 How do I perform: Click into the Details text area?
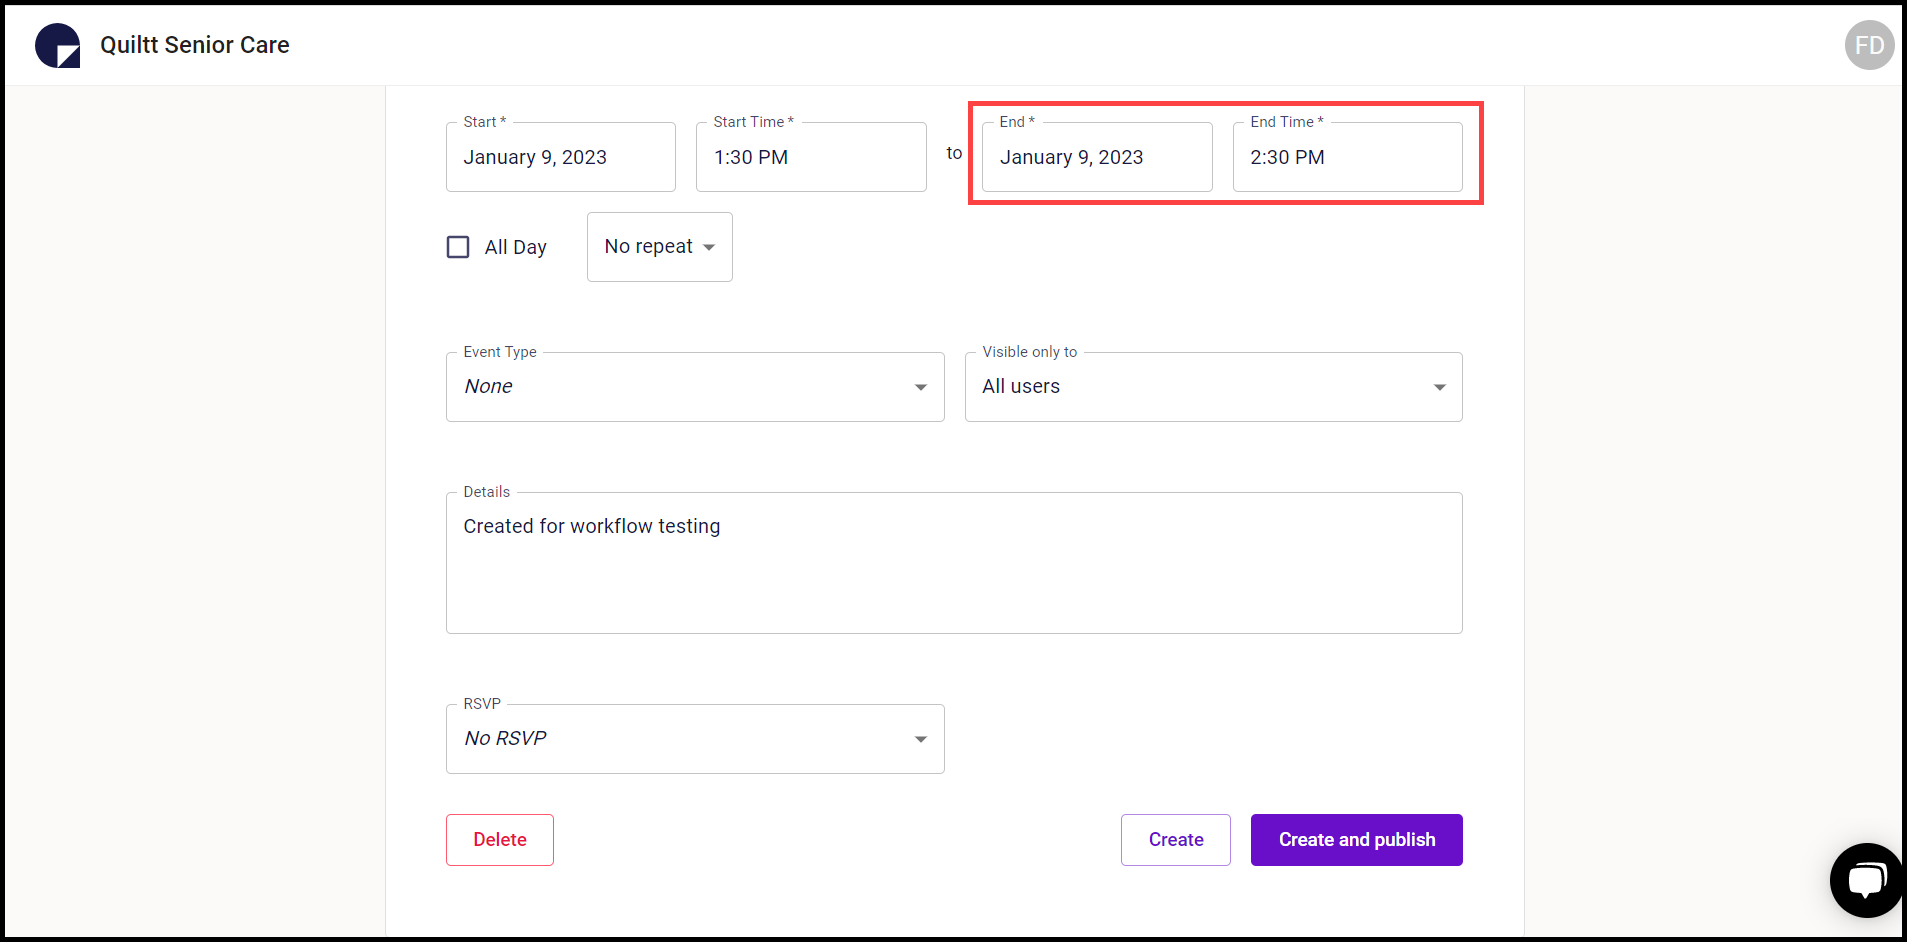pos(954,563)
